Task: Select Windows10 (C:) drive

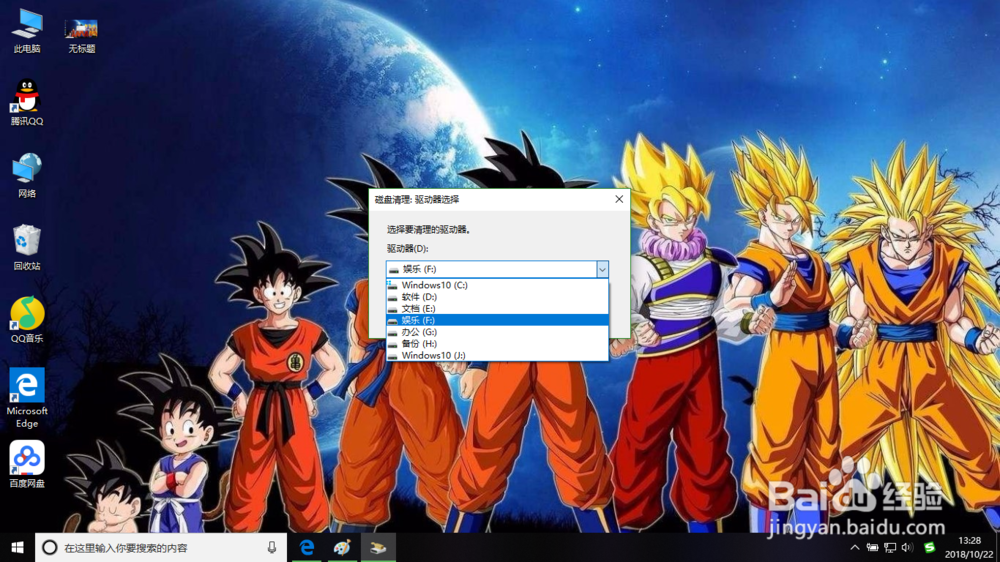Action: [497, 285]
